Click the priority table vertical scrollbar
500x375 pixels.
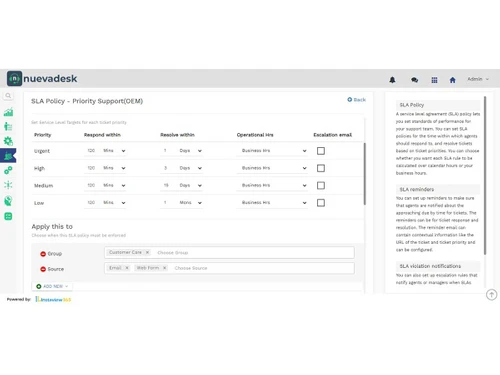365,174
